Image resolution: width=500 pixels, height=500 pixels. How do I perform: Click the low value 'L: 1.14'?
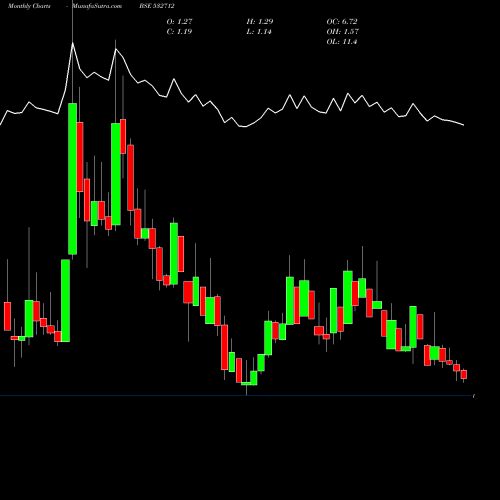(x=259, y=32)
